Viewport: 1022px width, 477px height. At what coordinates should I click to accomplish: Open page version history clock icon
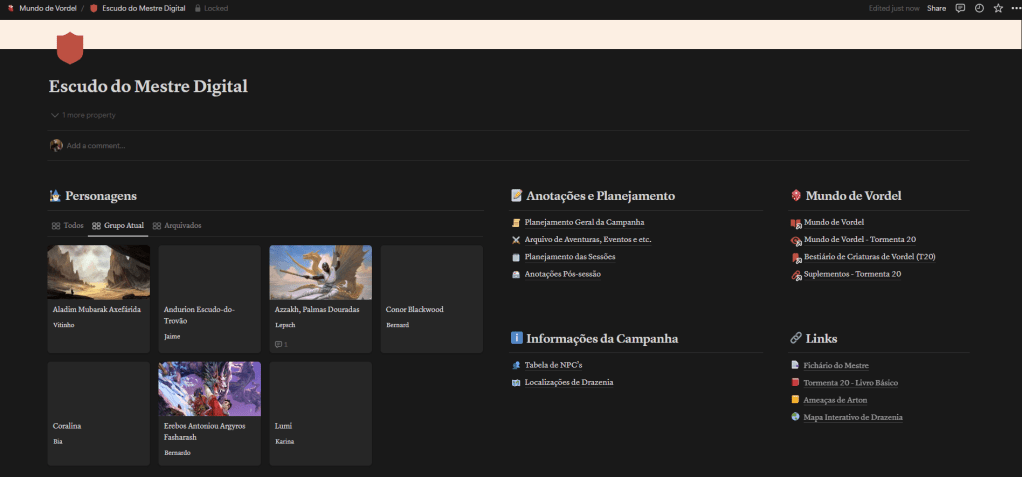[x=979, y=8]
